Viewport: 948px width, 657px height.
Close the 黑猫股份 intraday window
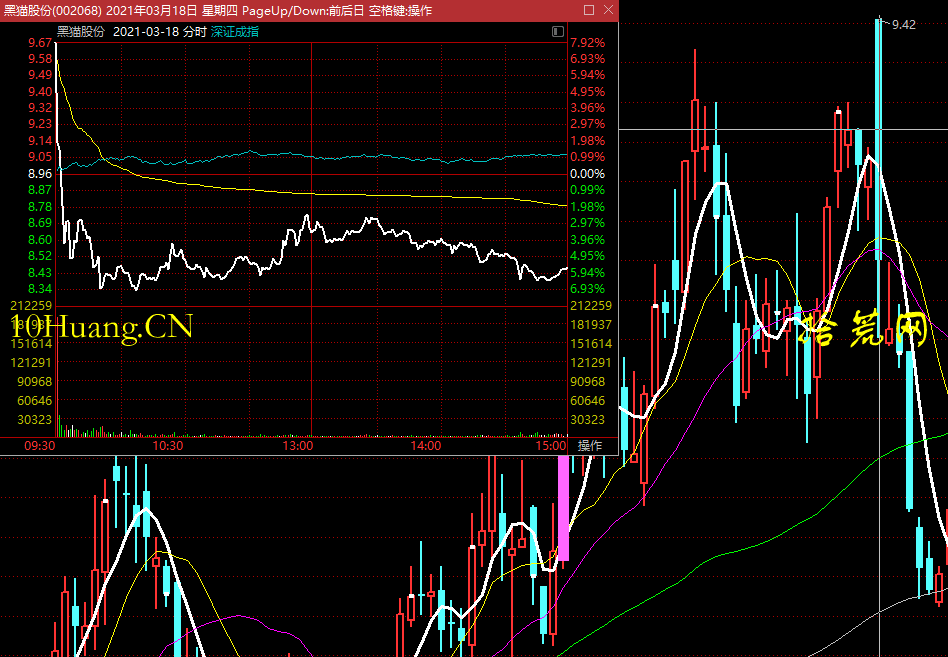click(608, 10)
